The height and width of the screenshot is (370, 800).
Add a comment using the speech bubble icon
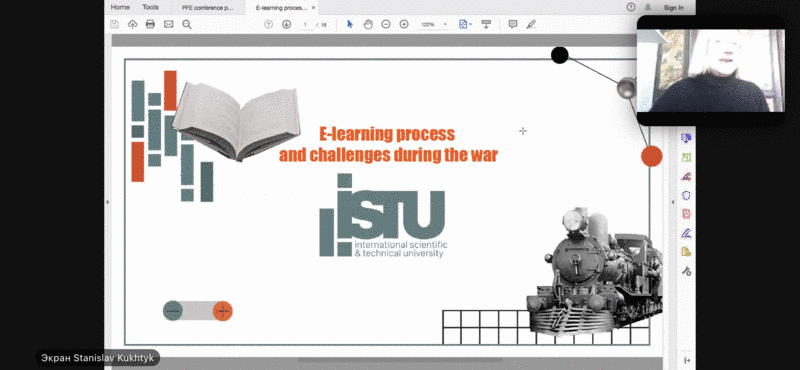coord(513,24)
